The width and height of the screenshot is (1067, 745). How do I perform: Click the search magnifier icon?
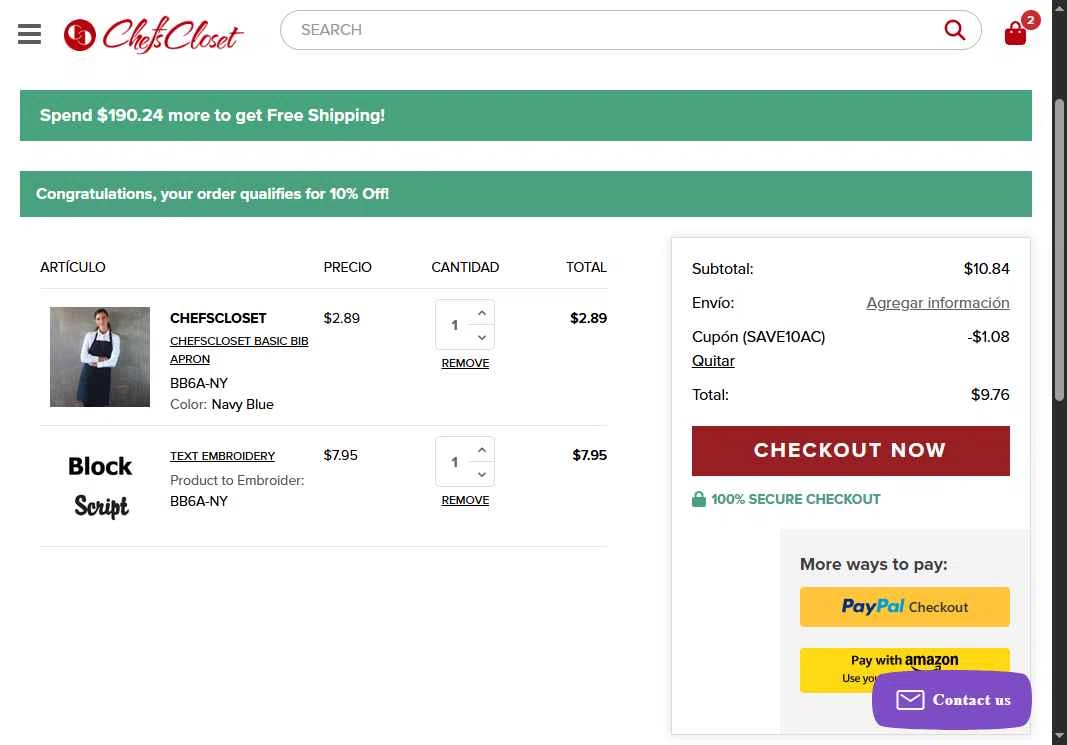point(955,30)
